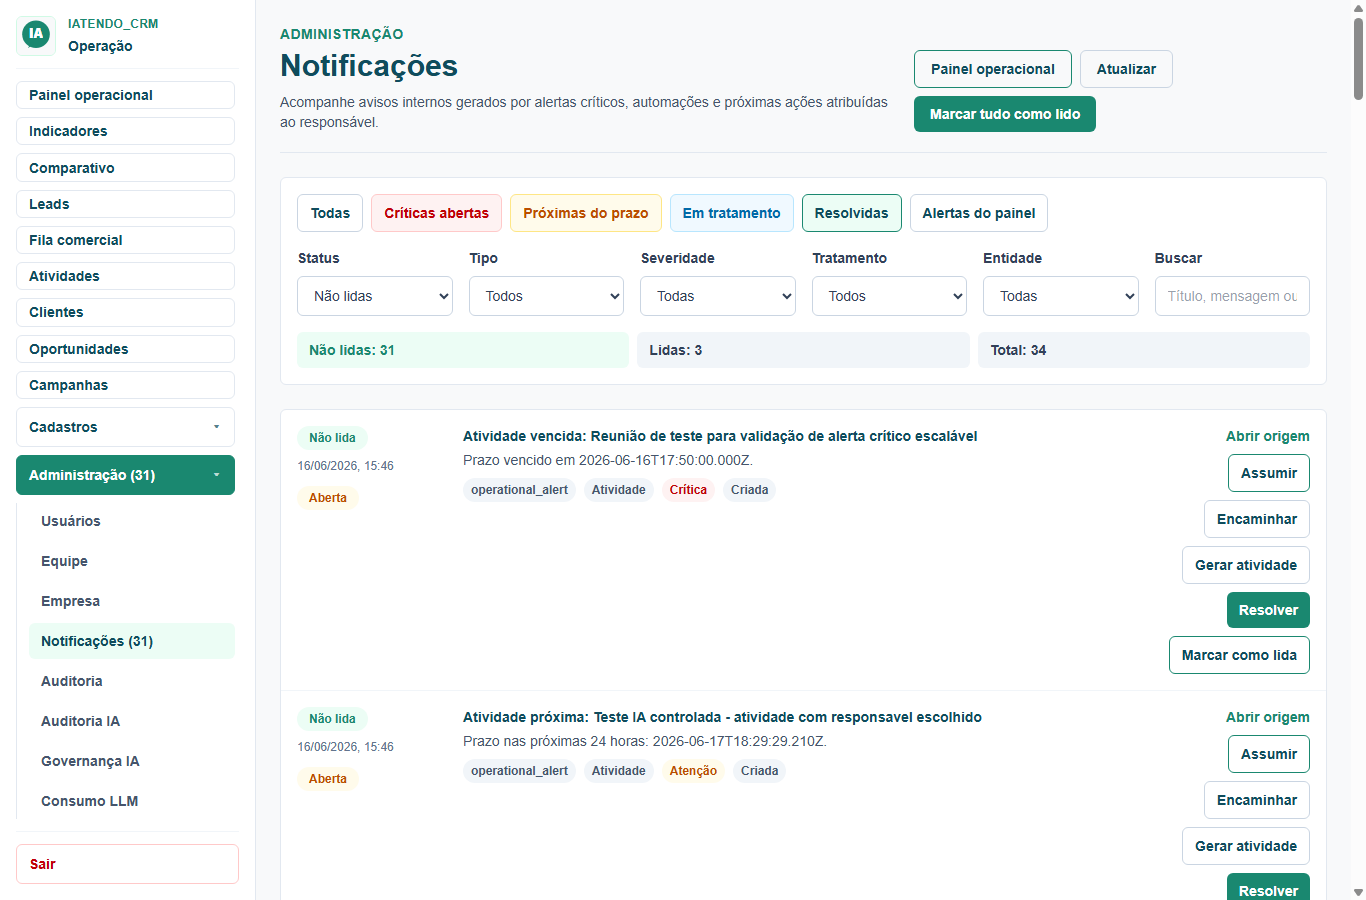Image resolution: width=1366 pixels, height=900 pixels.
Task: Click scrollbar down arrow
Action: [1358, 892]
